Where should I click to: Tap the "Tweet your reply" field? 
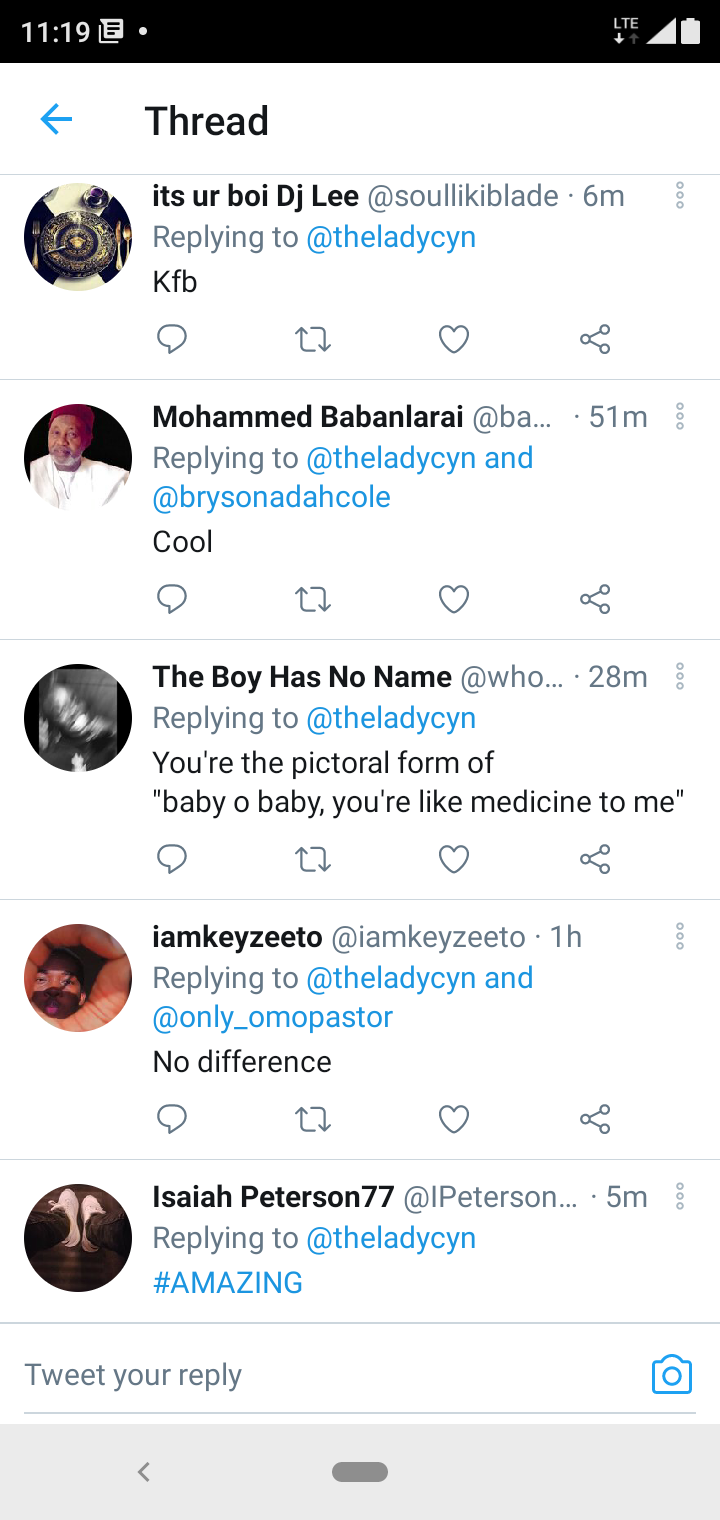(x=330, y=1375)
